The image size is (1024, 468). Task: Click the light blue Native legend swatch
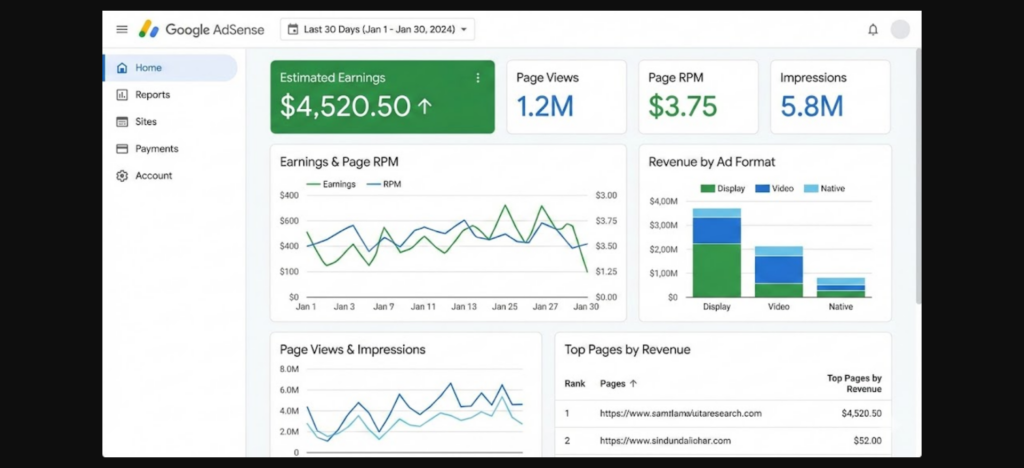[x=810, y=189]
